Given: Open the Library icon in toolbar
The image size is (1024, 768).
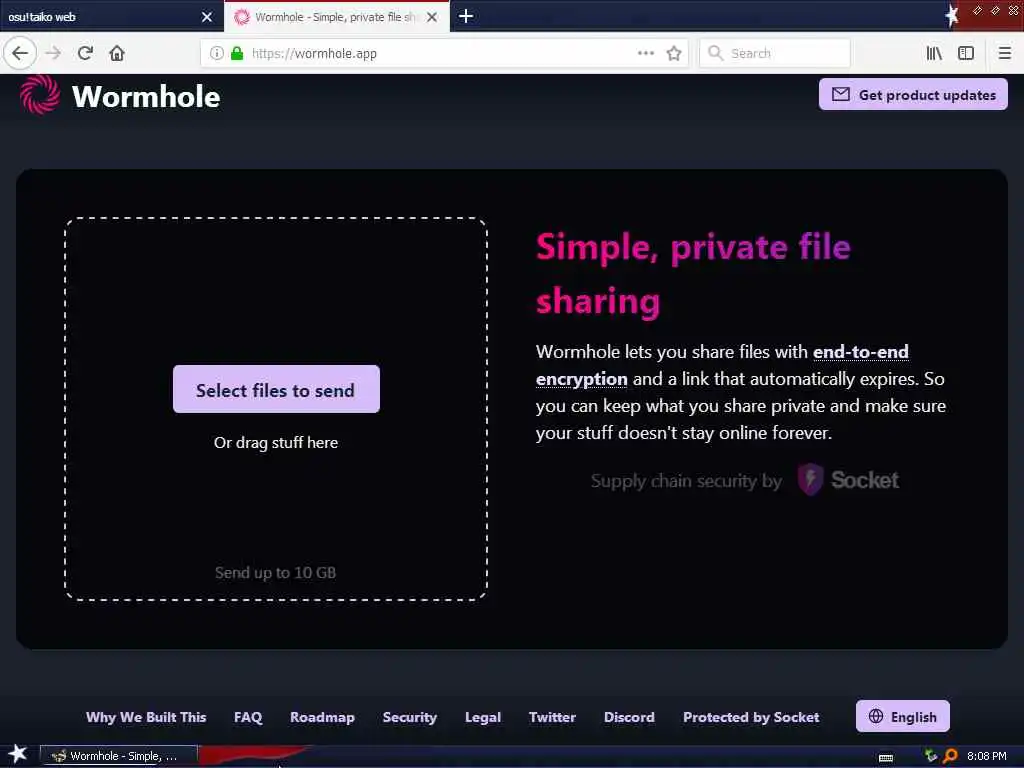Looking at the screenshot, I should [934, 53].
